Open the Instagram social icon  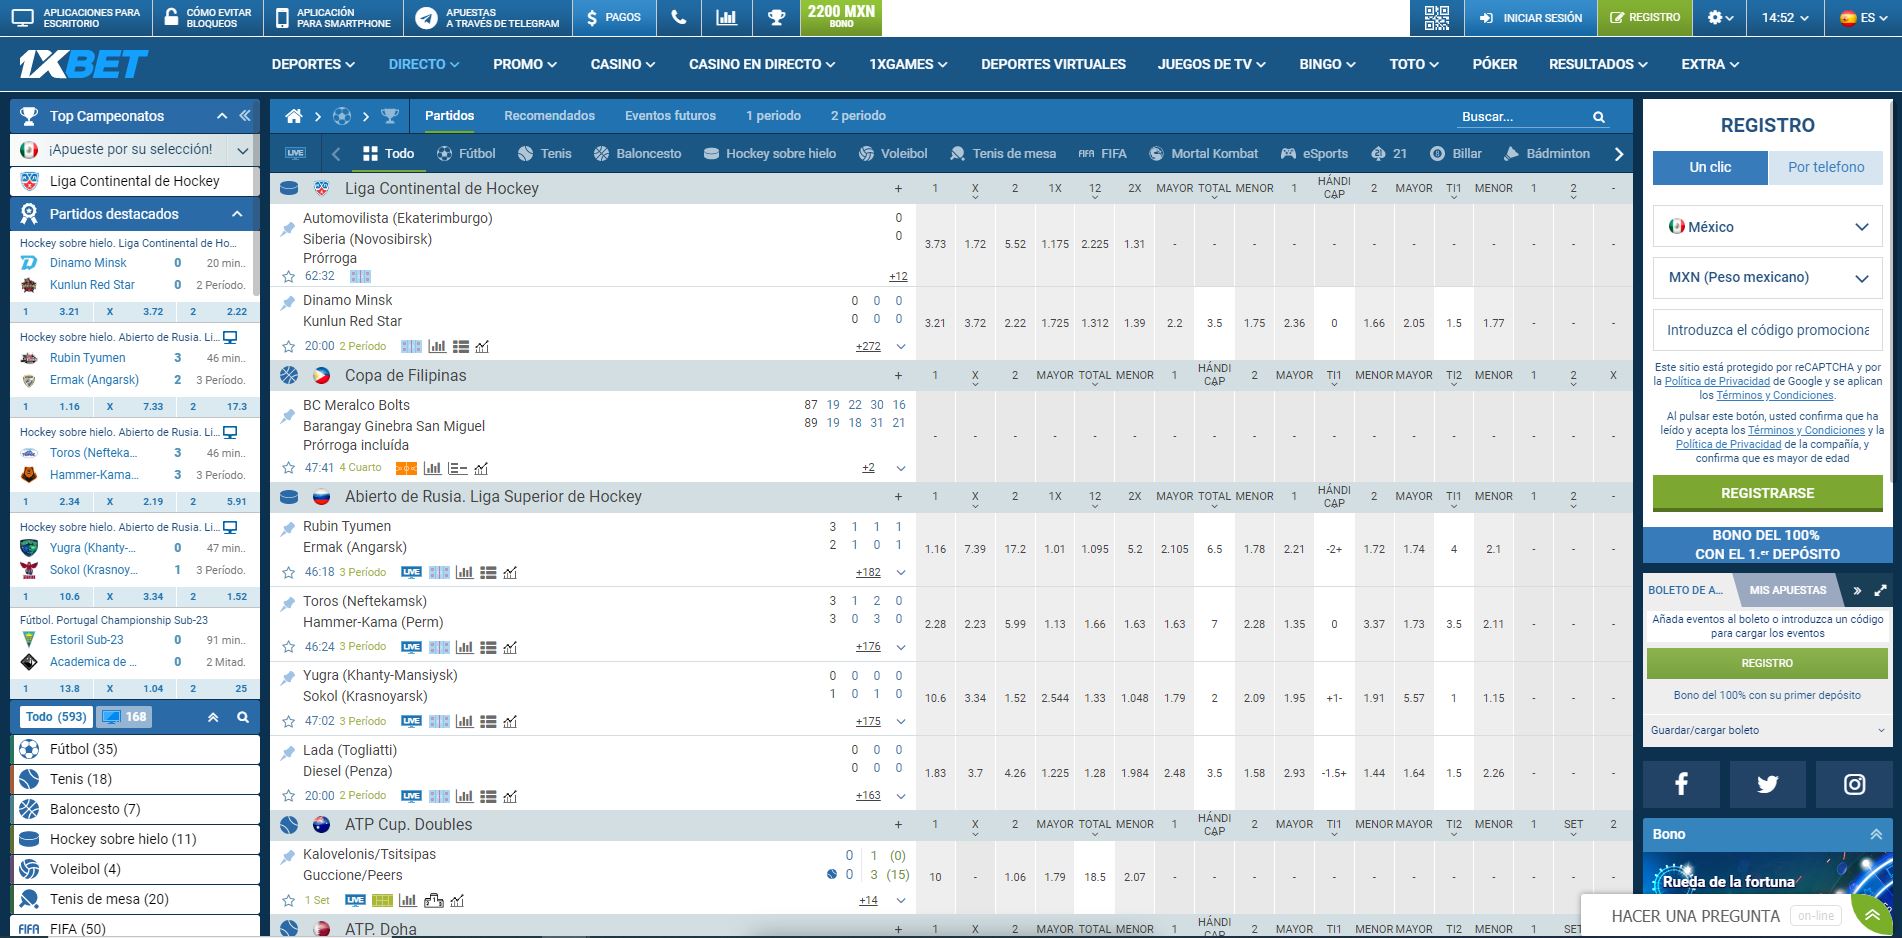(x=1854, y=784)
